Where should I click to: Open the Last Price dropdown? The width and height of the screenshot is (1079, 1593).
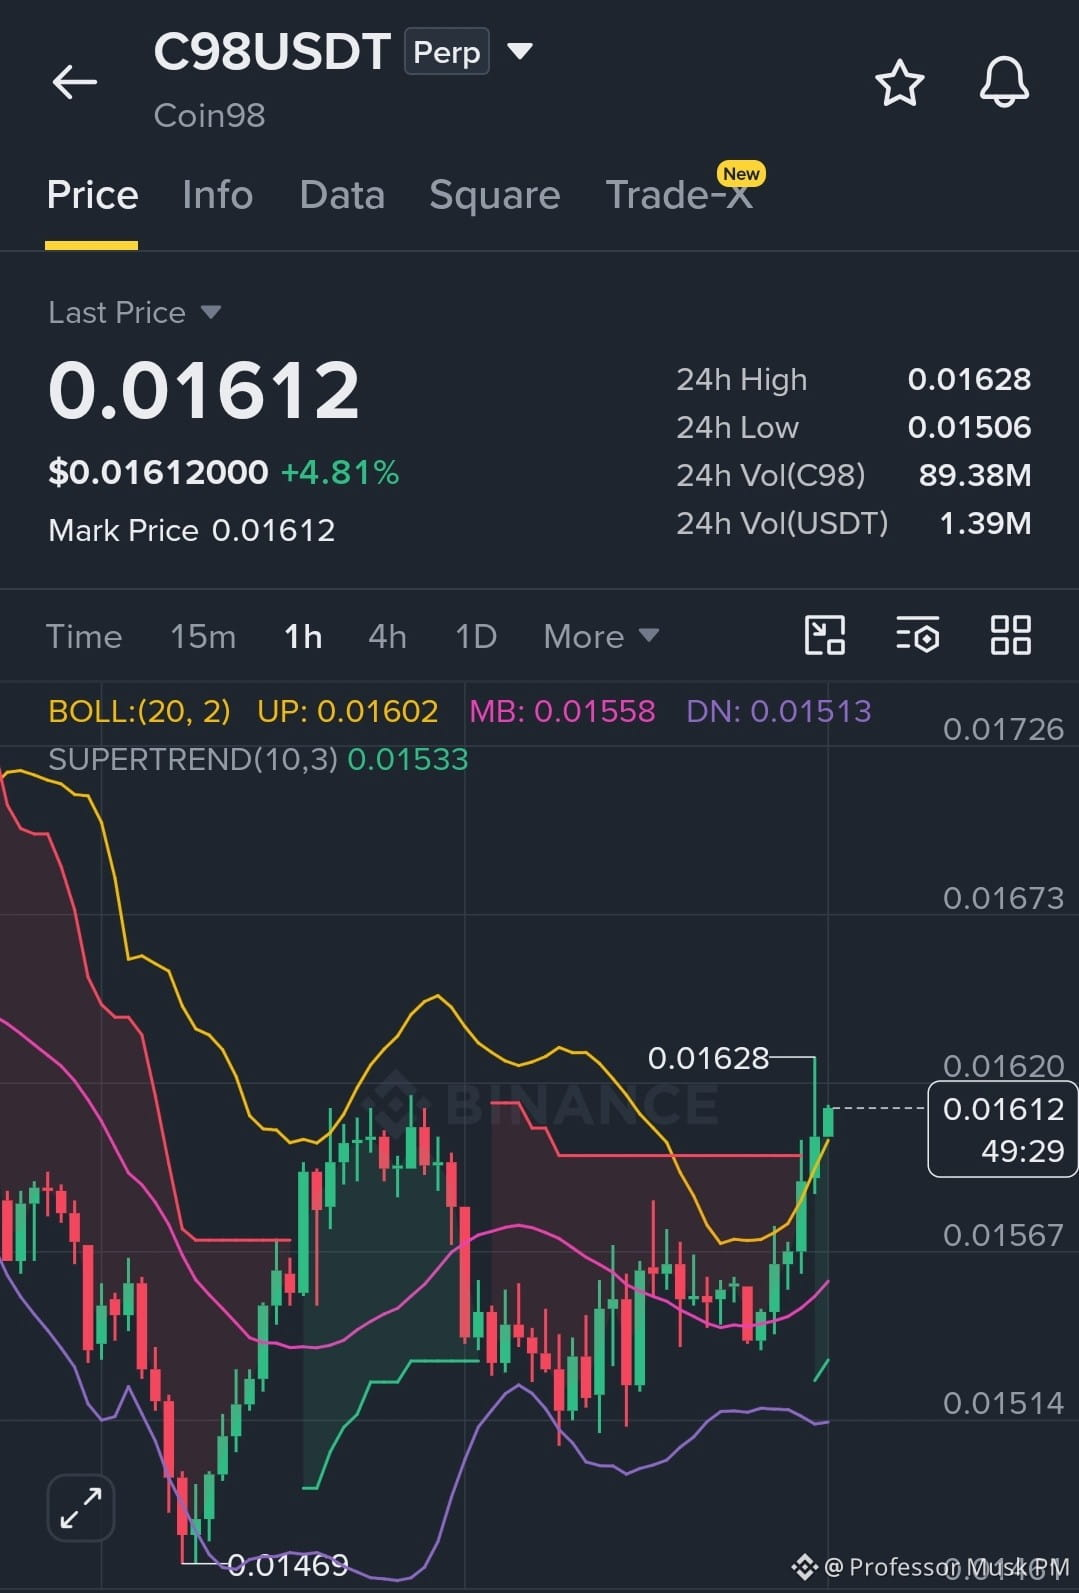click(135, 312)
